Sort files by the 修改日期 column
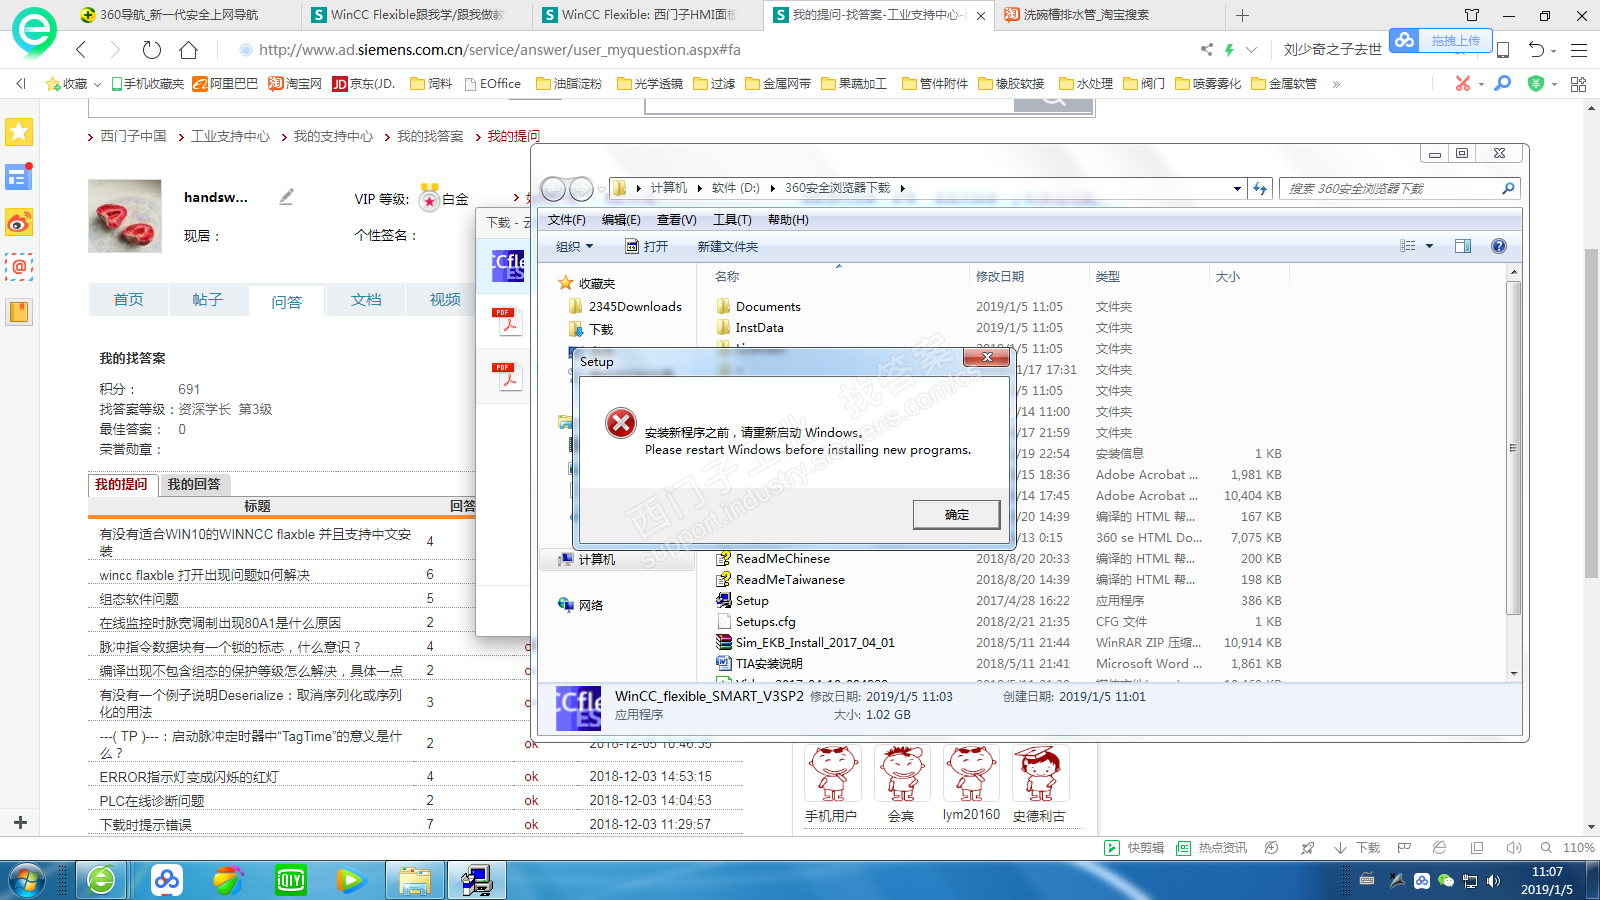Screen dimensions: 1600x900 [x=1000, y=277]
